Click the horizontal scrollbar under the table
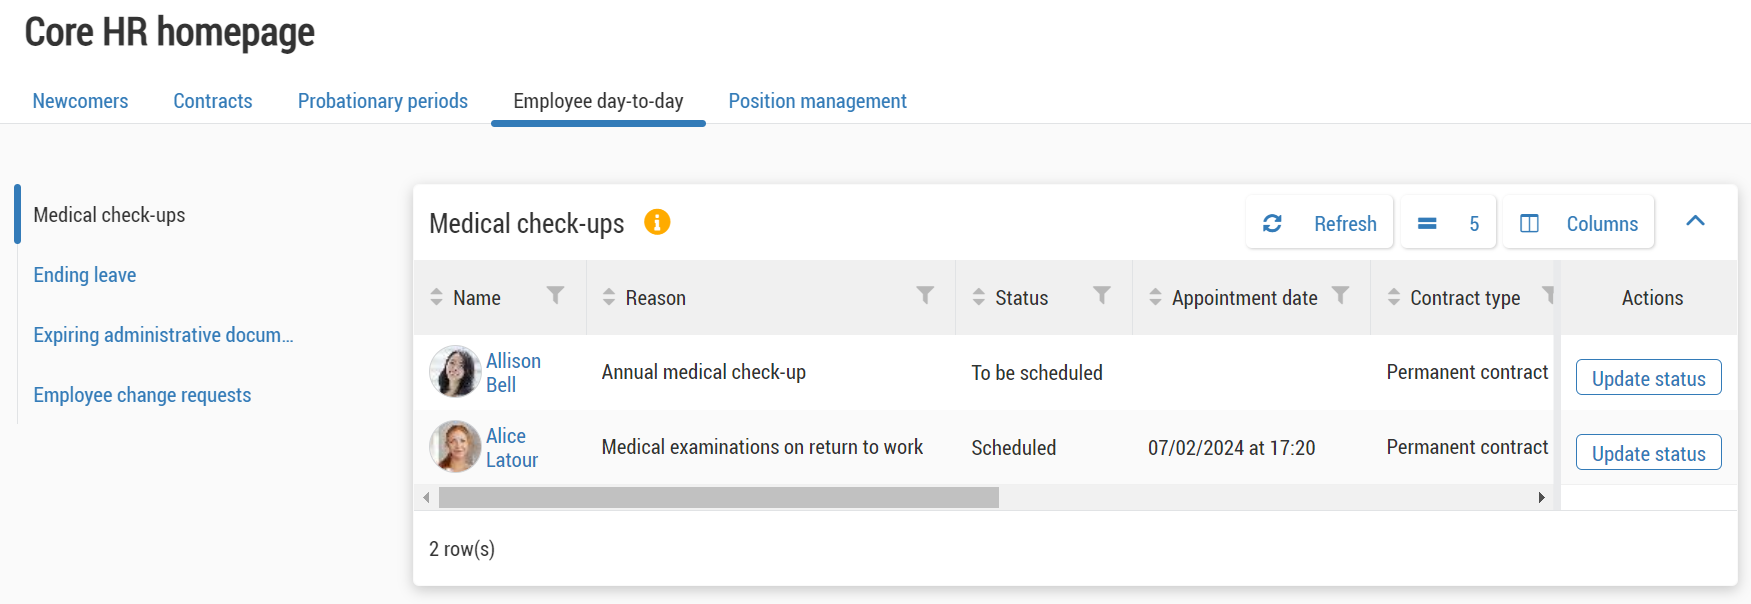 pyautogui.click(x=720, y=496)
